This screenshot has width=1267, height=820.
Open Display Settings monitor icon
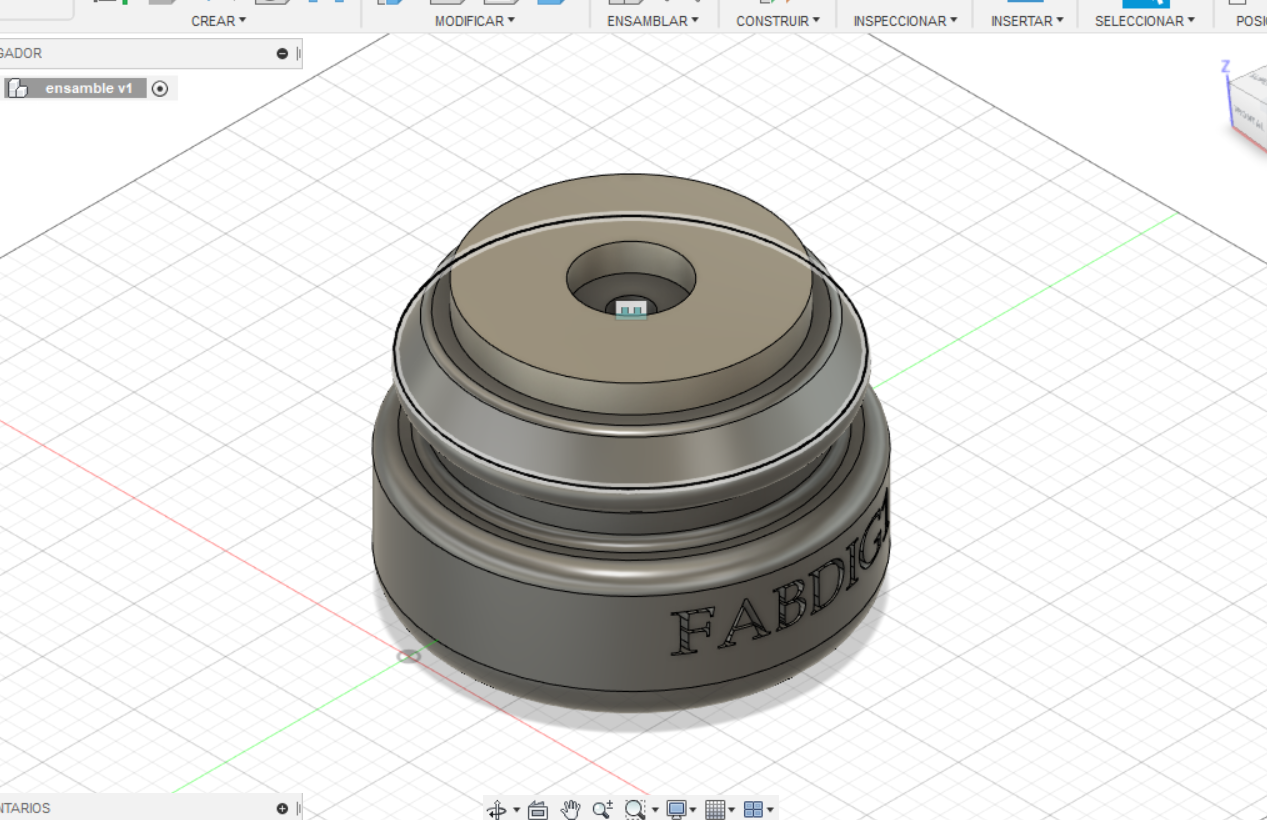coord(677,809)
